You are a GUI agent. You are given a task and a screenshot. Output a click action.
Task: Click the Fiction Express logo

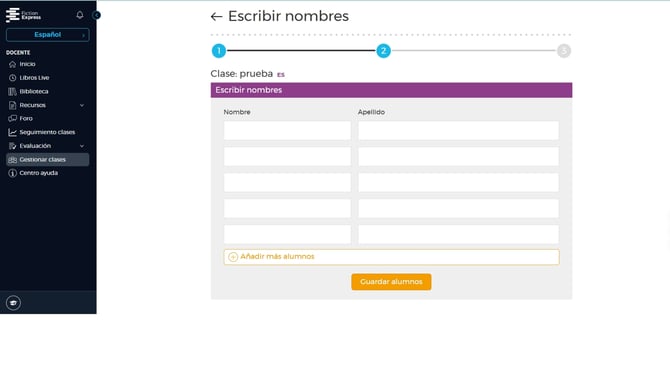tap(24, 15)
